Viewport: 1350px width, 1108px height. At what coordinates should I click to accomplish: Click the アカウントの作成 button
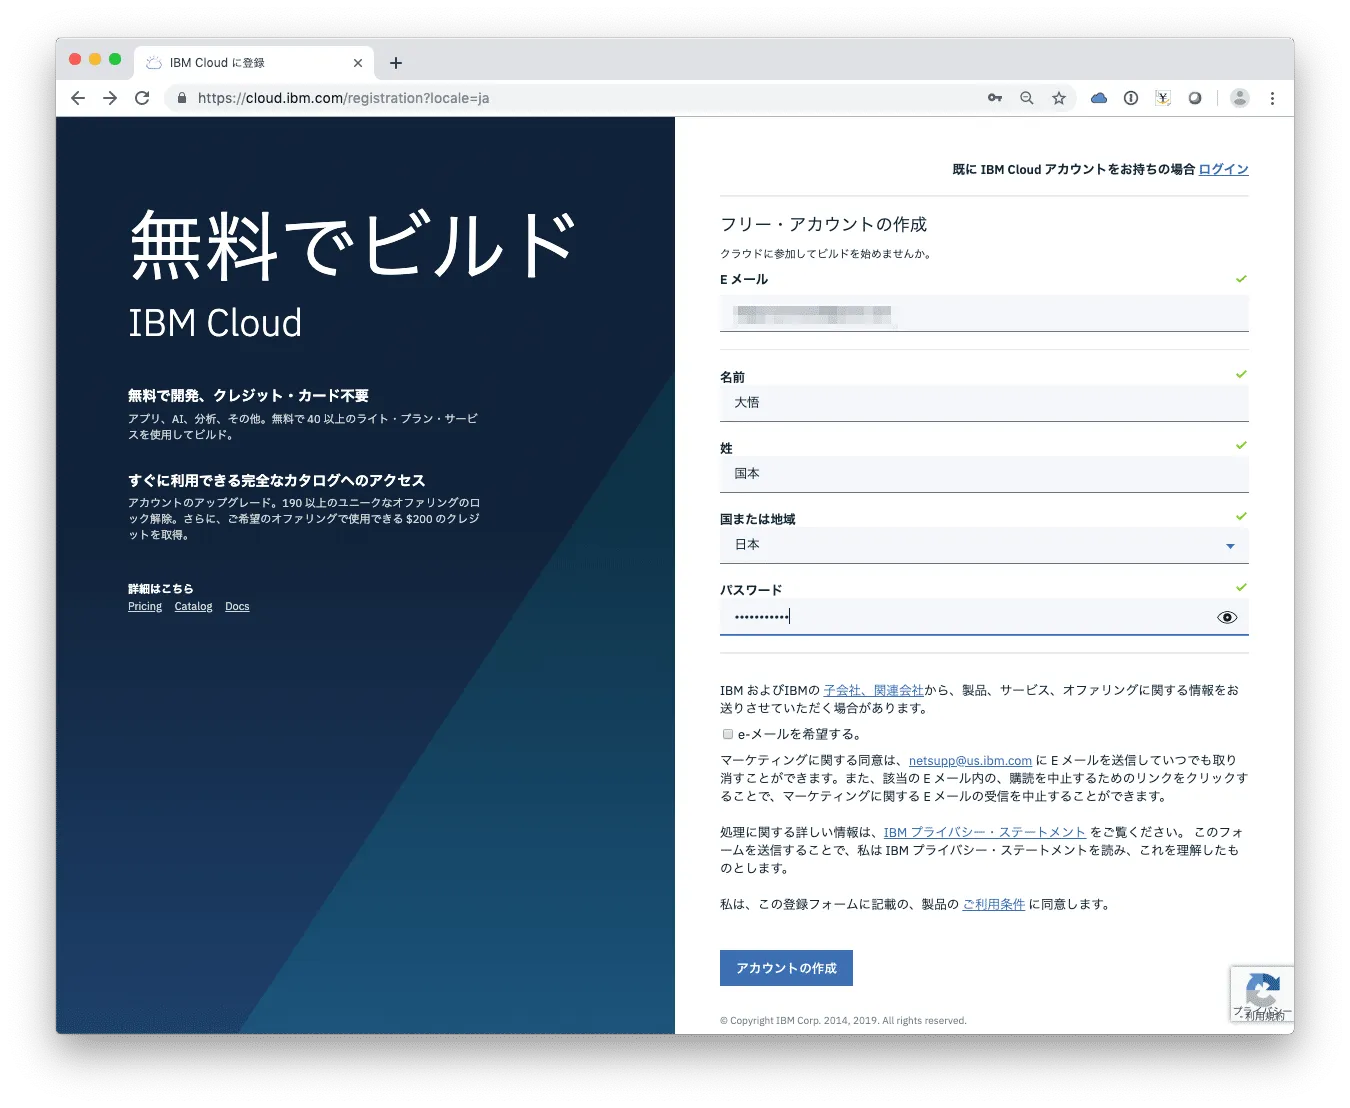pos(786,968)
